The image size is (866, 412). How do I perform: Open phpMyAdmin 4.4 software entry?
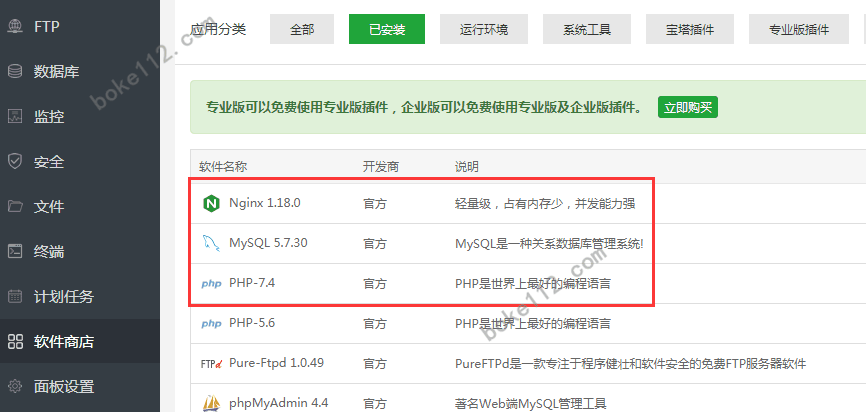point(278,403)
